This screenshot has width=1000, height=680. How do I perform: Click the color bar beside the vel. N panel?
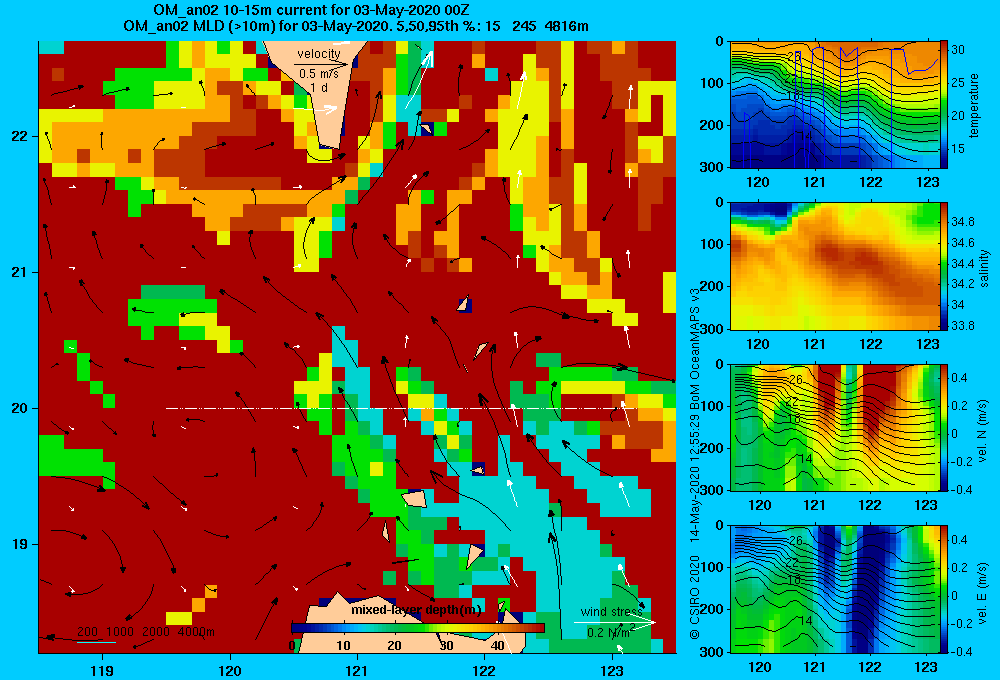pos(944,427)
